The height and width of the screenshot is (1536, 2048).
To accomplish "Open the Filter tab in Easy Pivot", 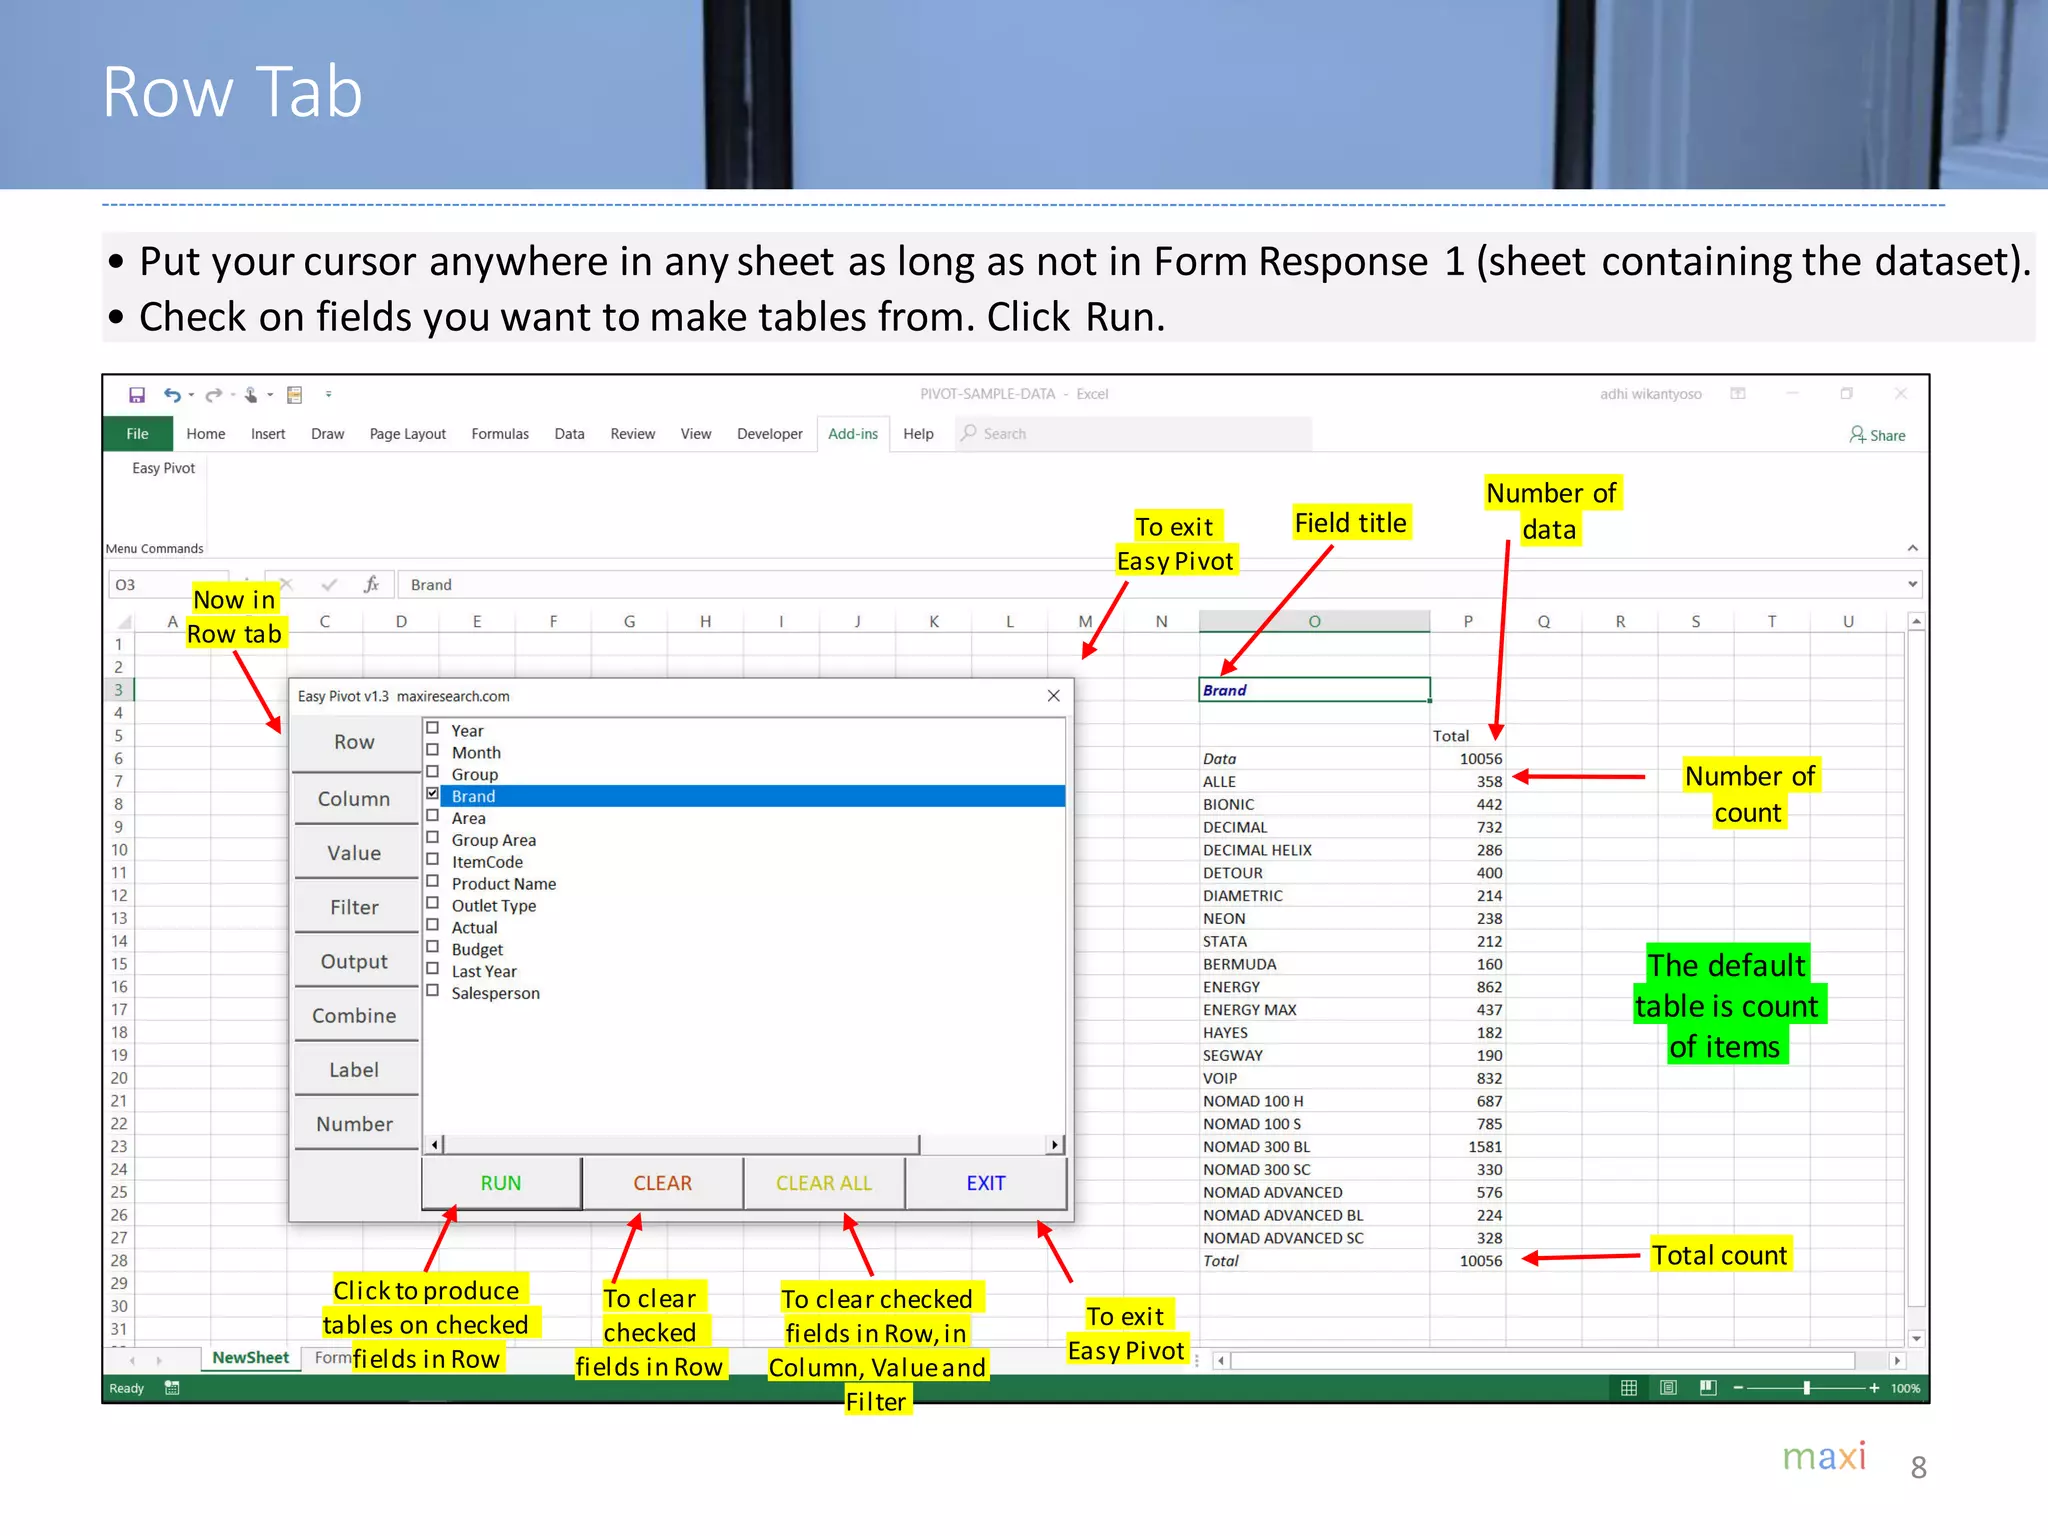I will 355,907.
